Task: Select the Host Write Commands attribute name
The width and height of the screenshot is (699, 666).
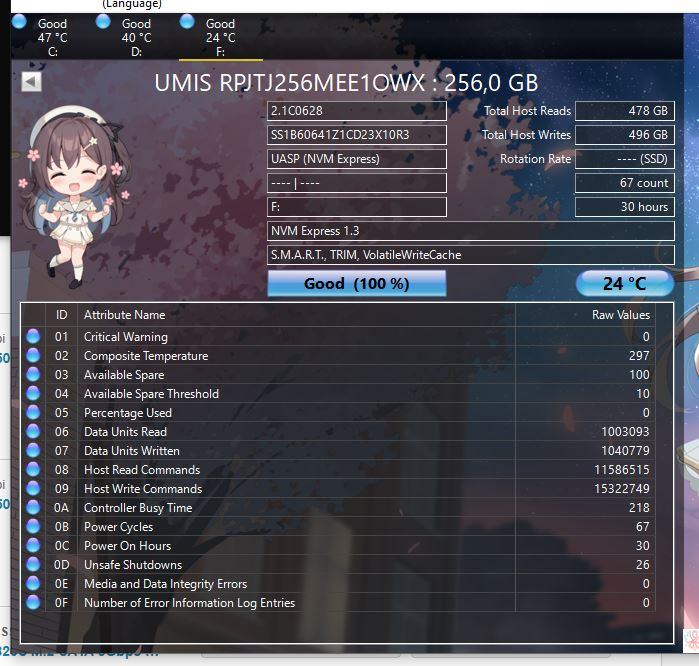Action: pos(143,489)
